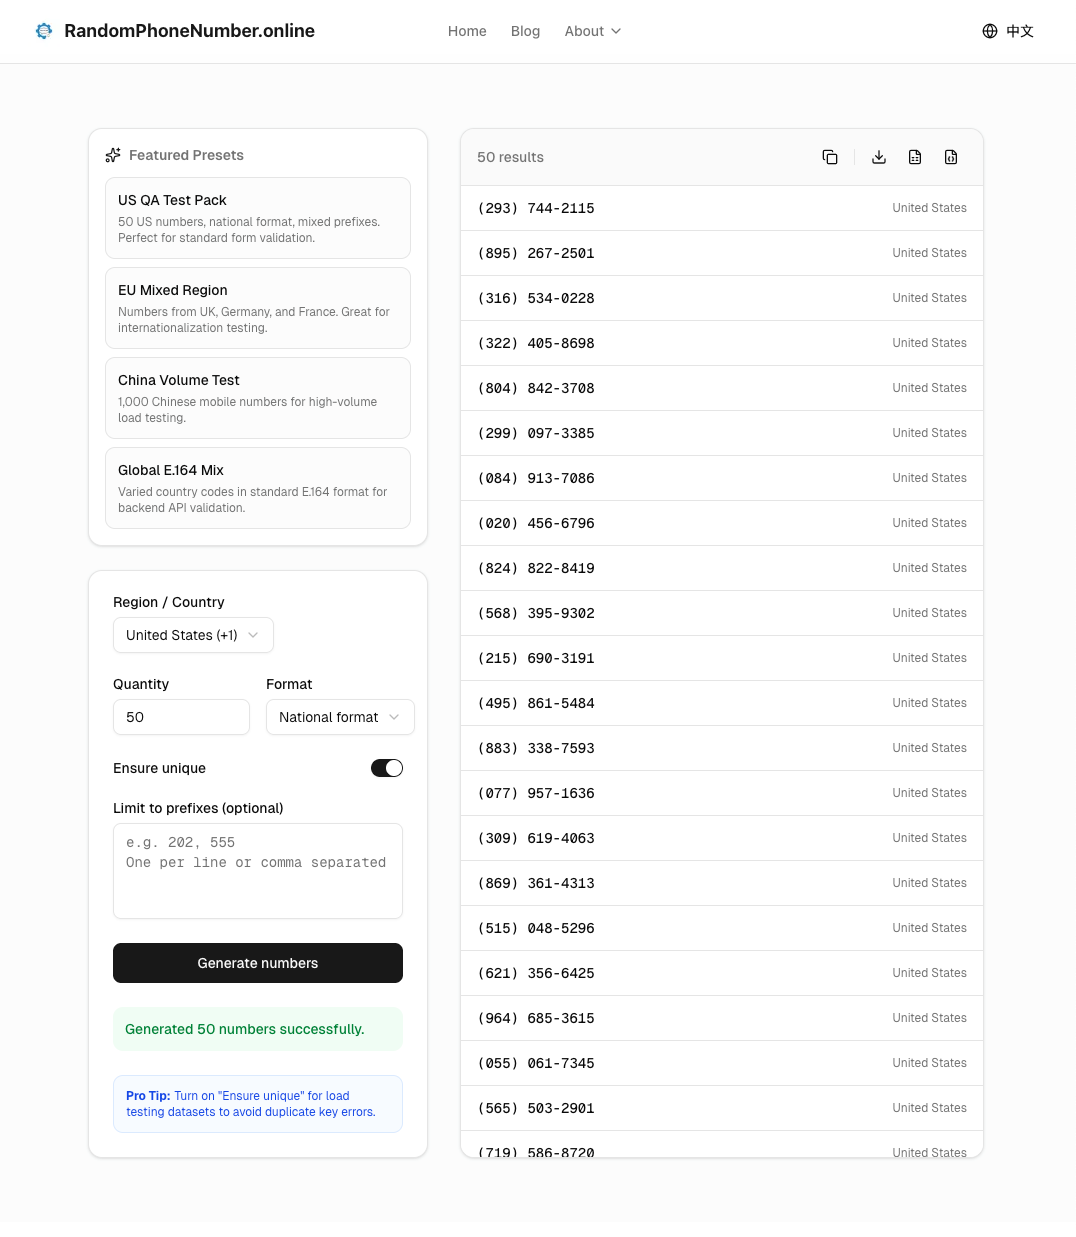Image resolution: width=1076 pixels, height=1237 pixels.
Task: Click the Ensure unique label
Action: click(x=159, y=768)
